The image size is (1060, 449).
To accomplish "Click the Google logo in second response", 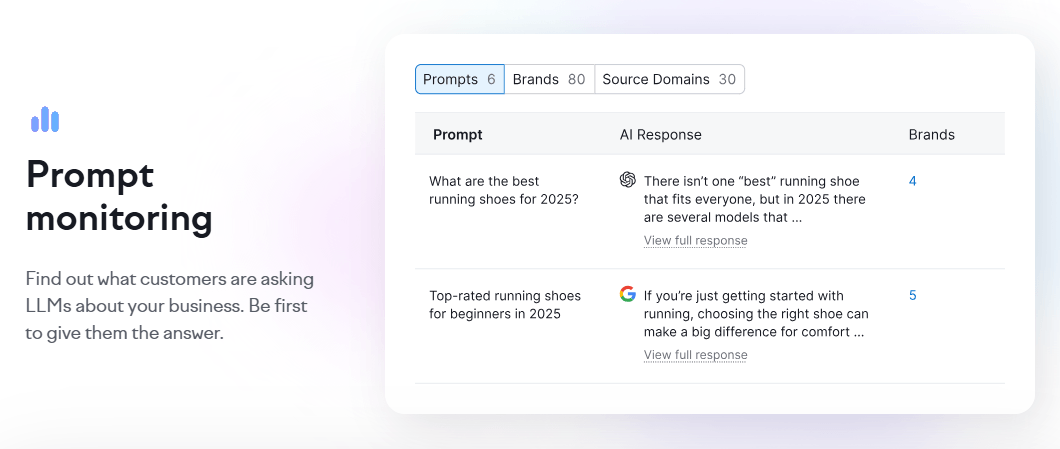I will tap(627, 294).
